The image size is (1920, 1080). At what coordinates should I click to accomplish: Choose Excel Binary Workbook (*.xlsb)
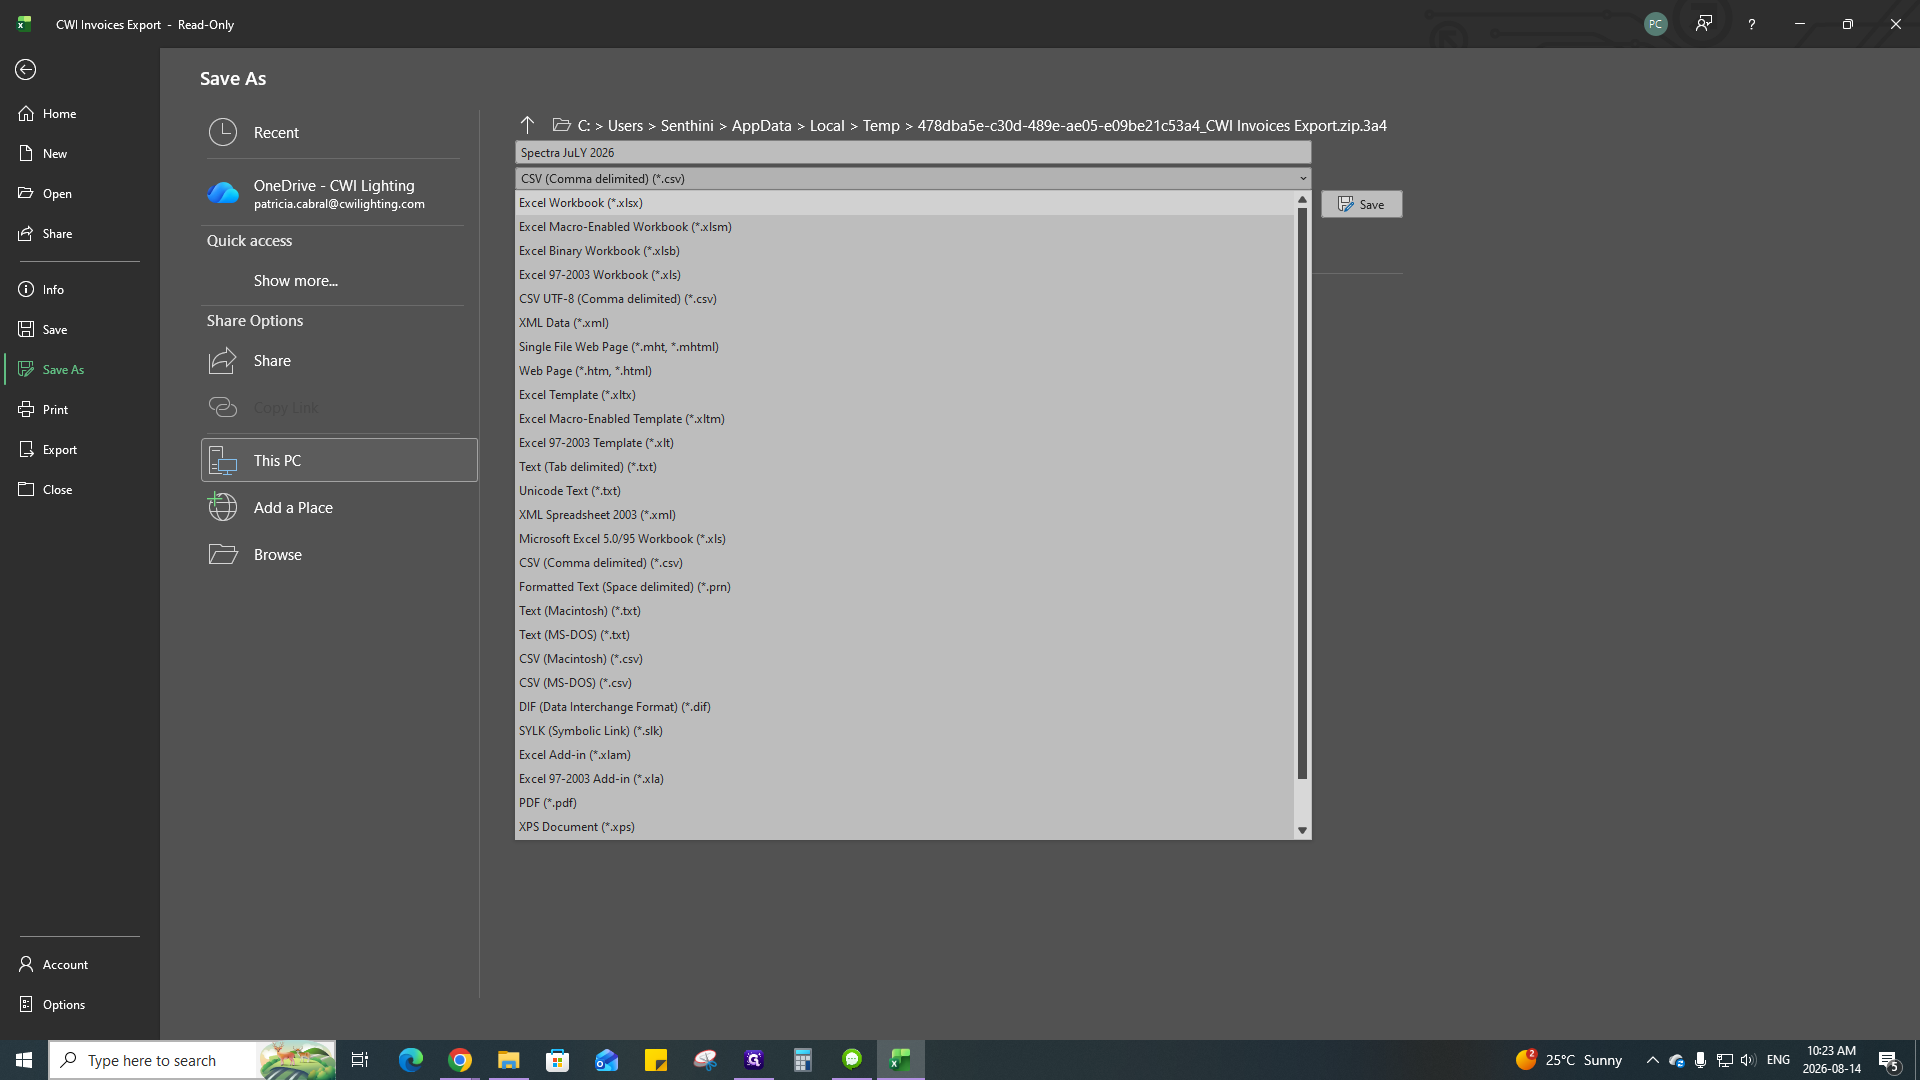click(x=905, y=251)
